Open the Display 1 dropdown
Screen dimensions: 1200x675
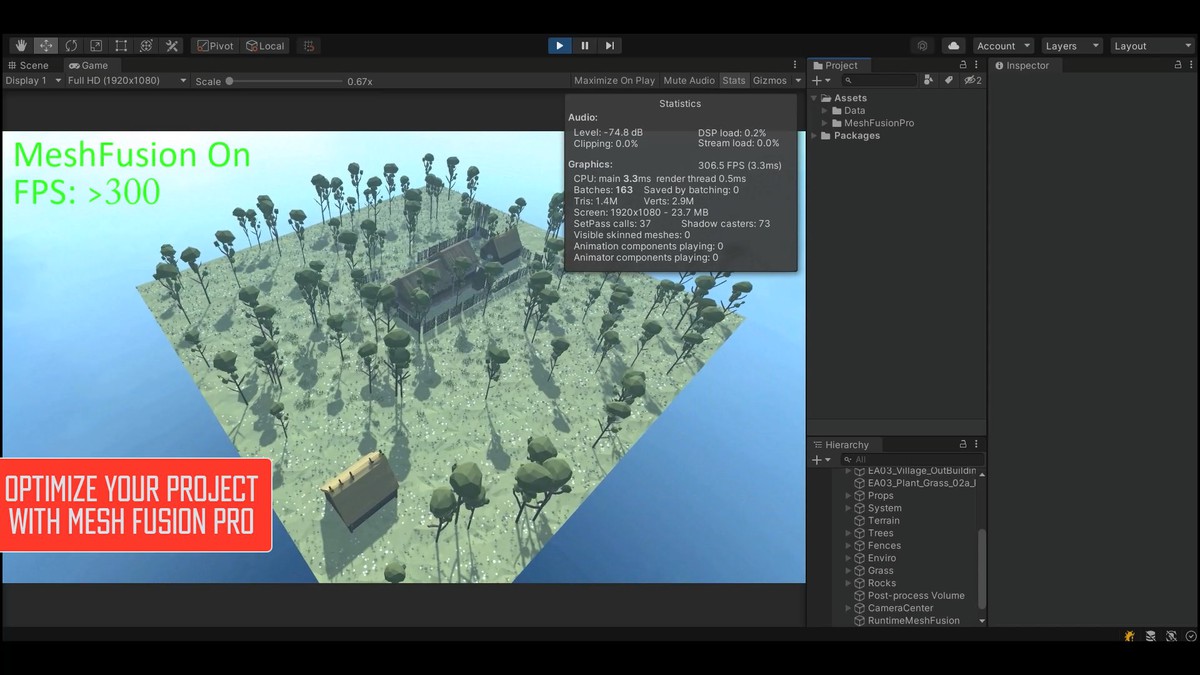coord(33,81)
